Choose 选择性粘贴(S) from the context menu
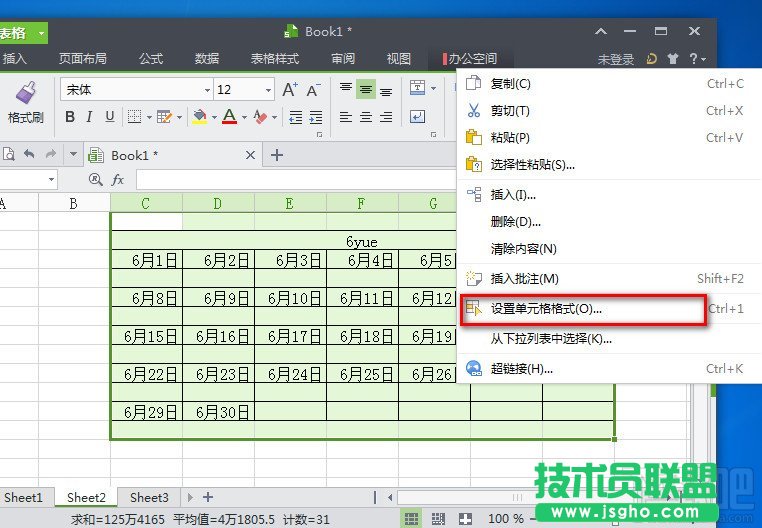This screenshot has height=528, width=762. pos(609,165)
